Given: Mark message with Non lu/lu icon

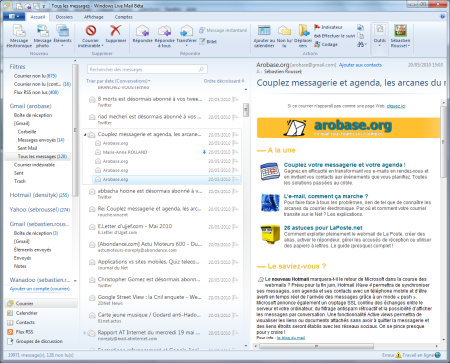Looking at the screenshot, I should pyautogui.click(x=284, y=36).
